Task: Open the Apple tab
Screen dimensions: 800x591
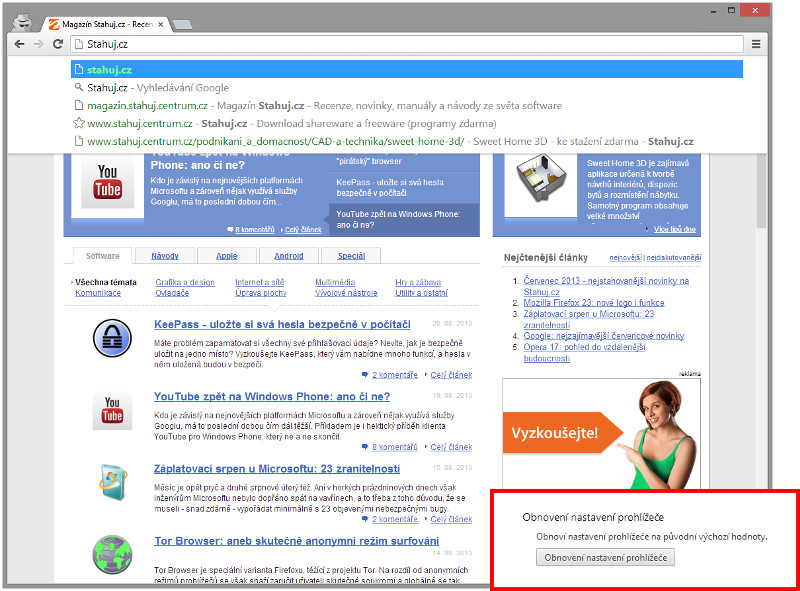Action: tap(227, 256)
